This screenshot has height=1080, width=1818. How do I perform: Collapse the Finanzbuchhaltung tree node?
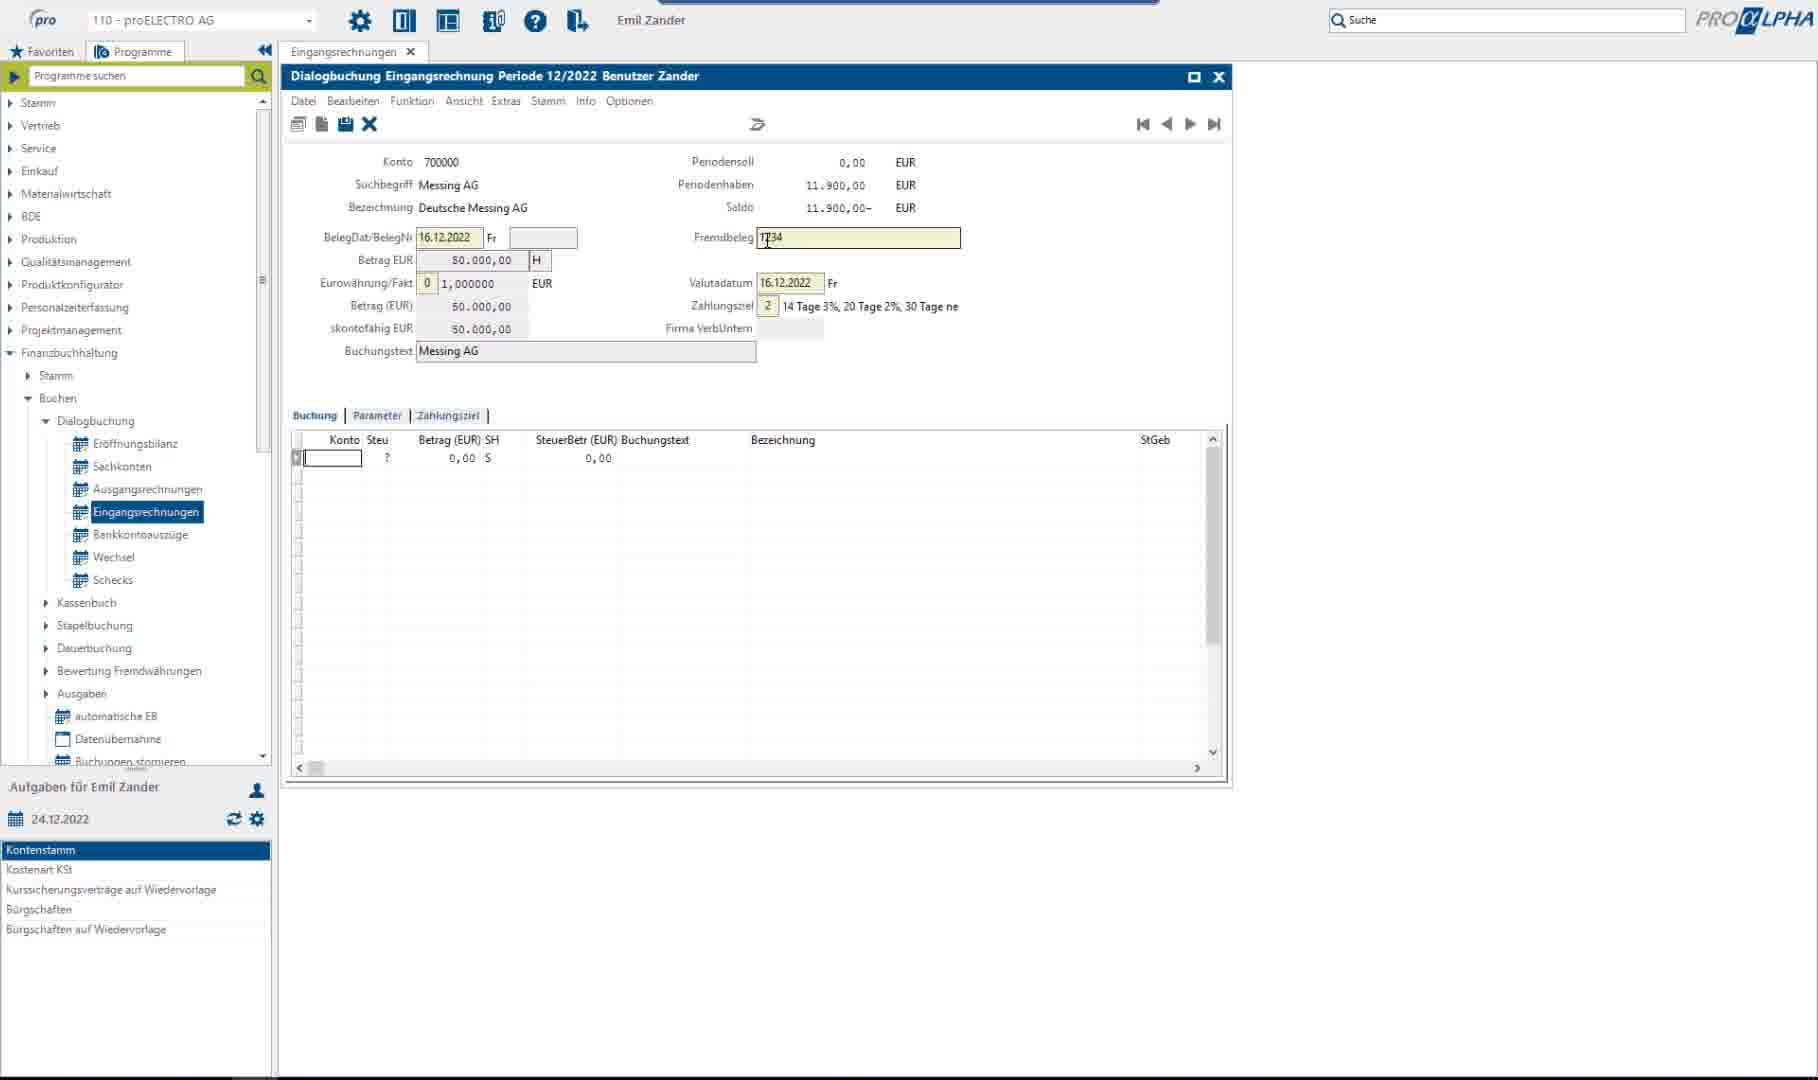pyautogui.click(x=10, y=353)
